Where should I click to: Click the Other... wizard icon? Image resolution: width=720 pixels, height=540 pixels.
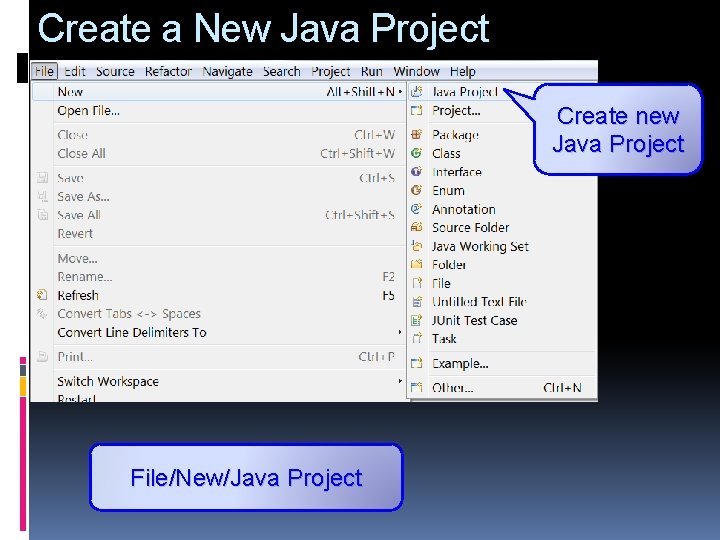pyautogui.click(x=416, y=388)
